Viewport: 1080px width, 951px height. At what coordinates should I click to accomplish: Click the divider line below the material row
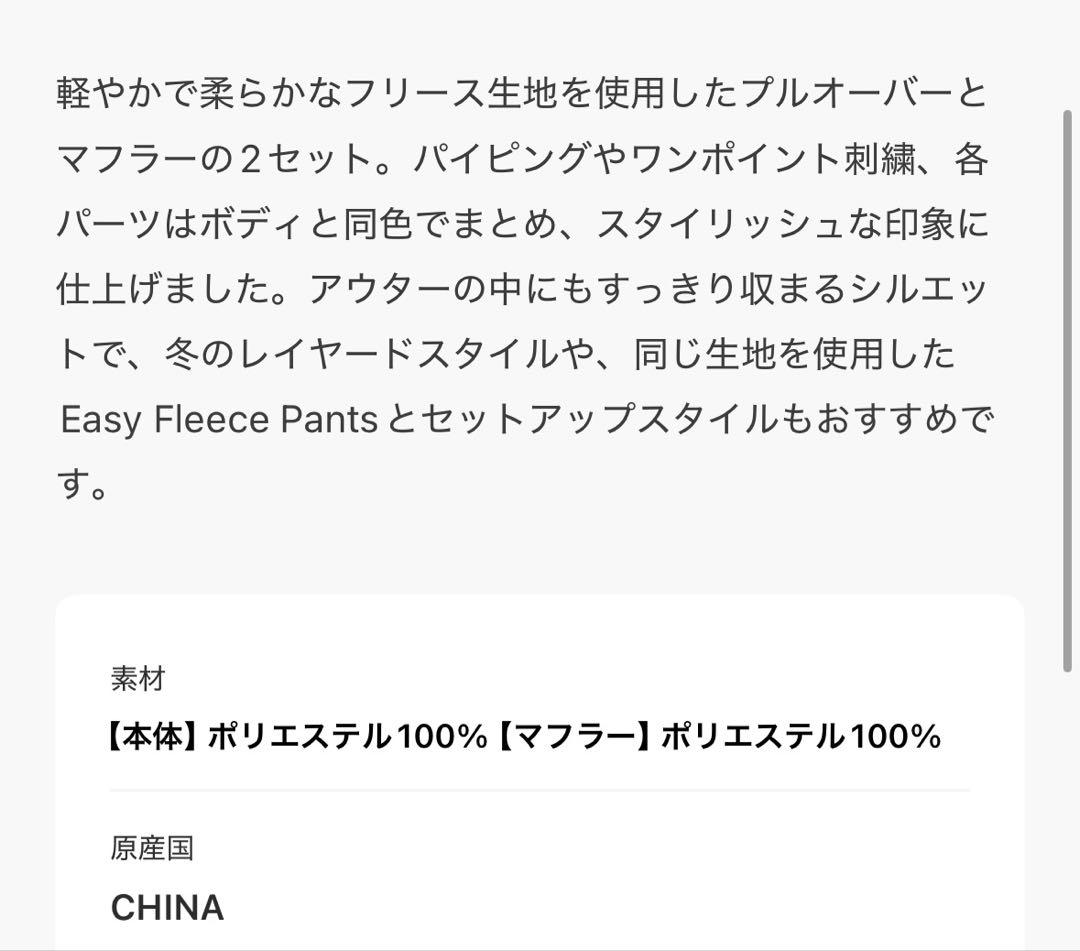click(x=540, y=790)
